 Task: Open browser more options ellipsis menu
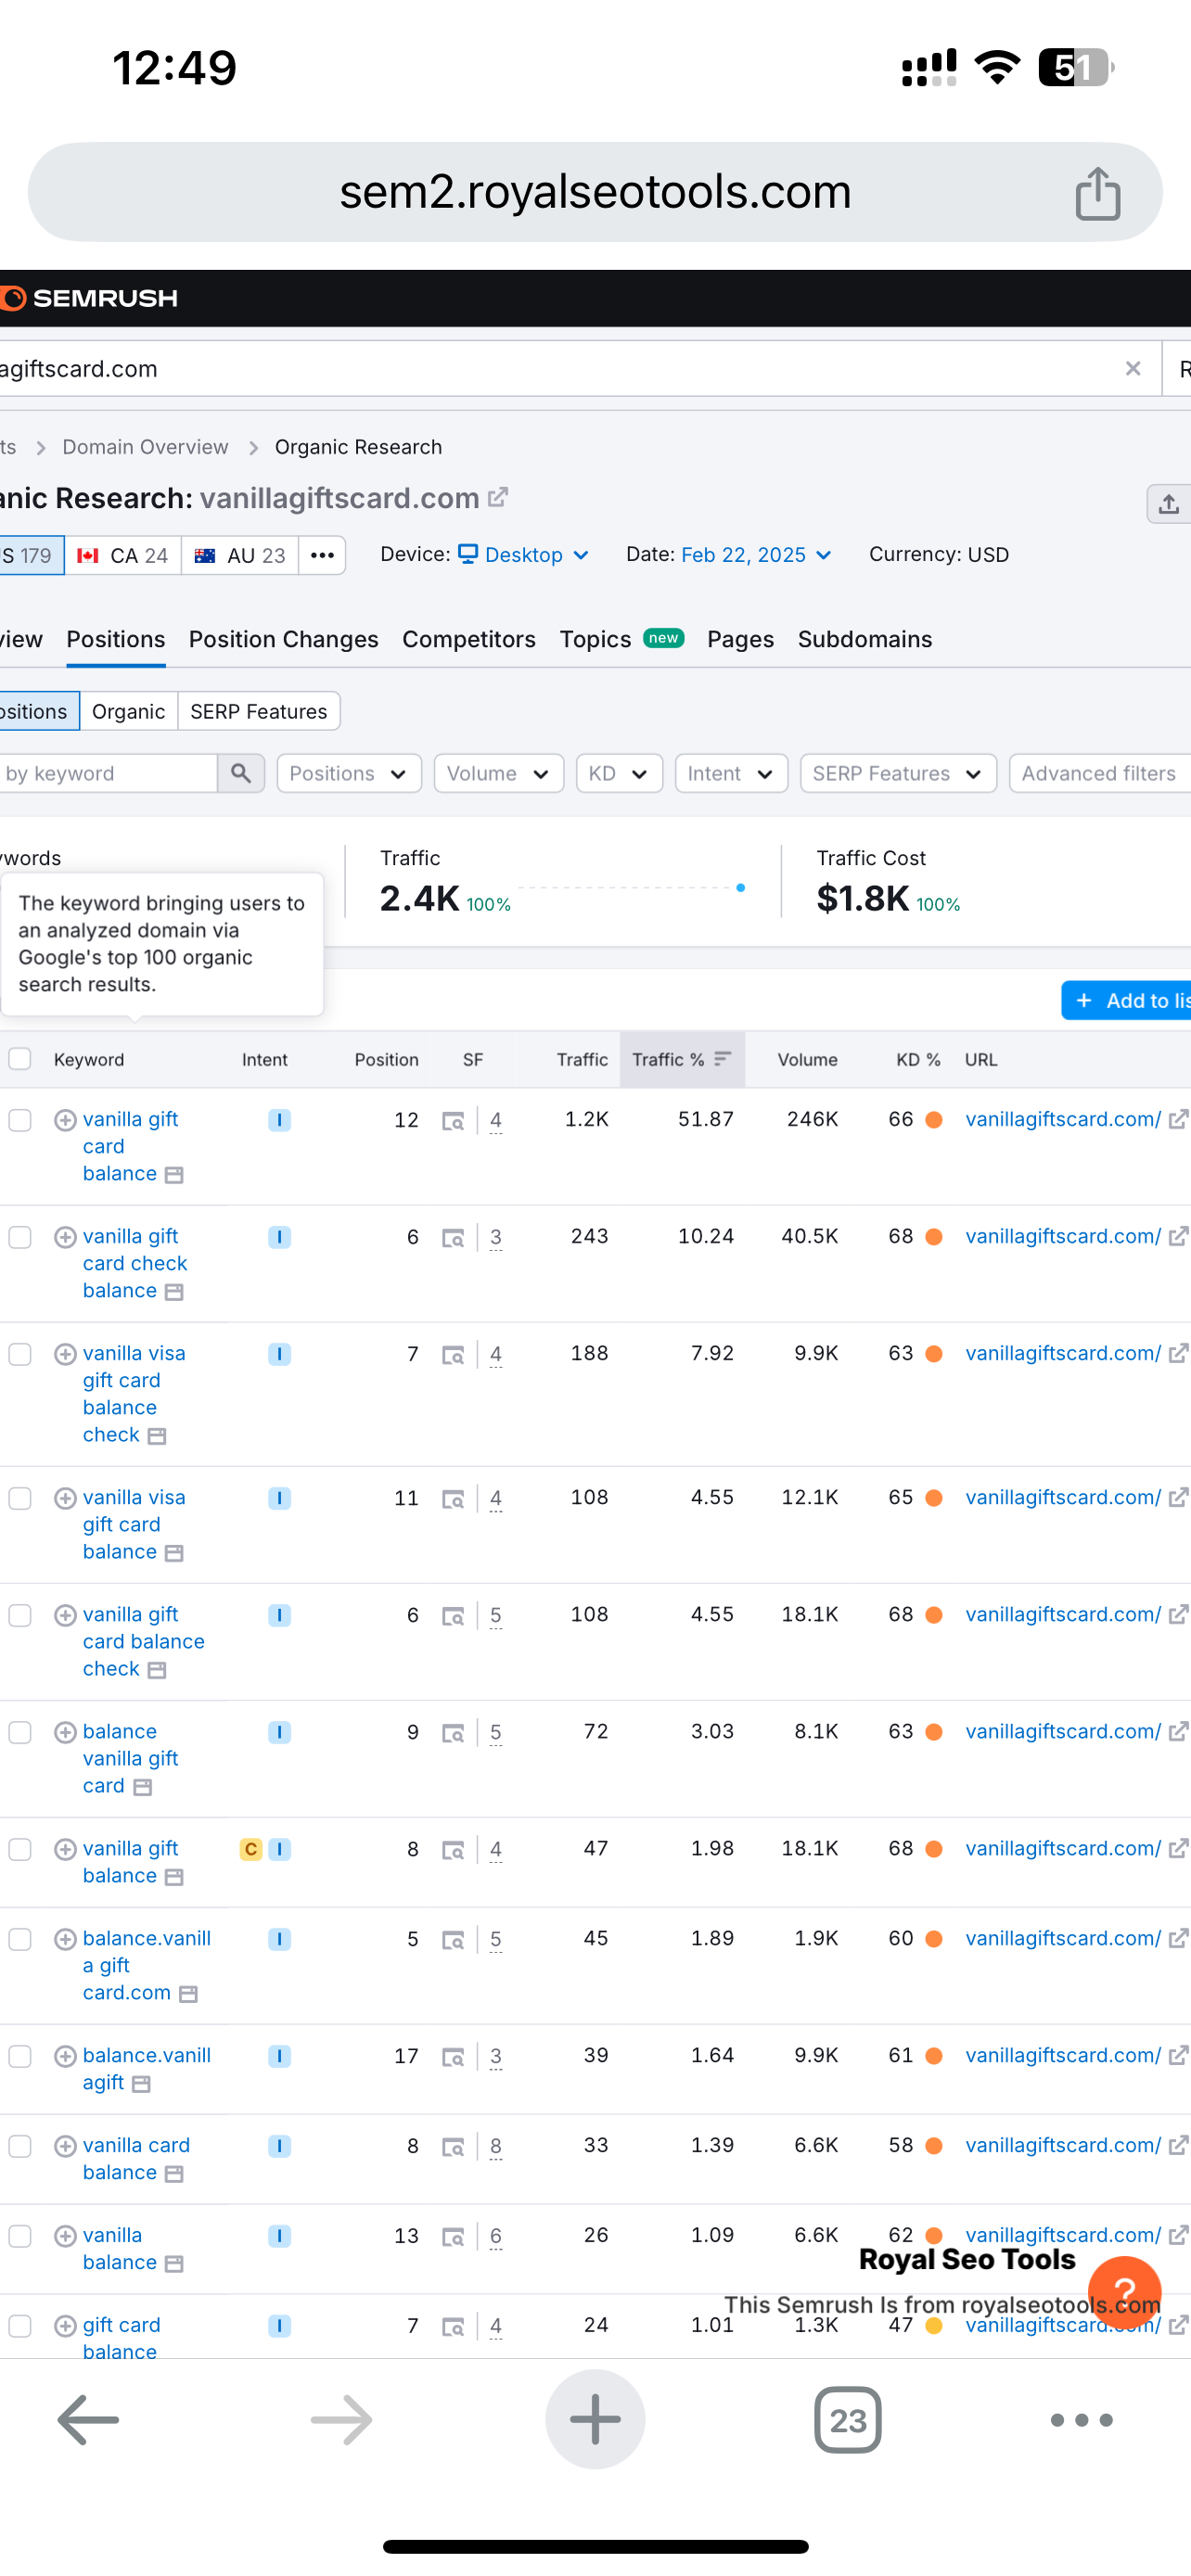1081,2420
